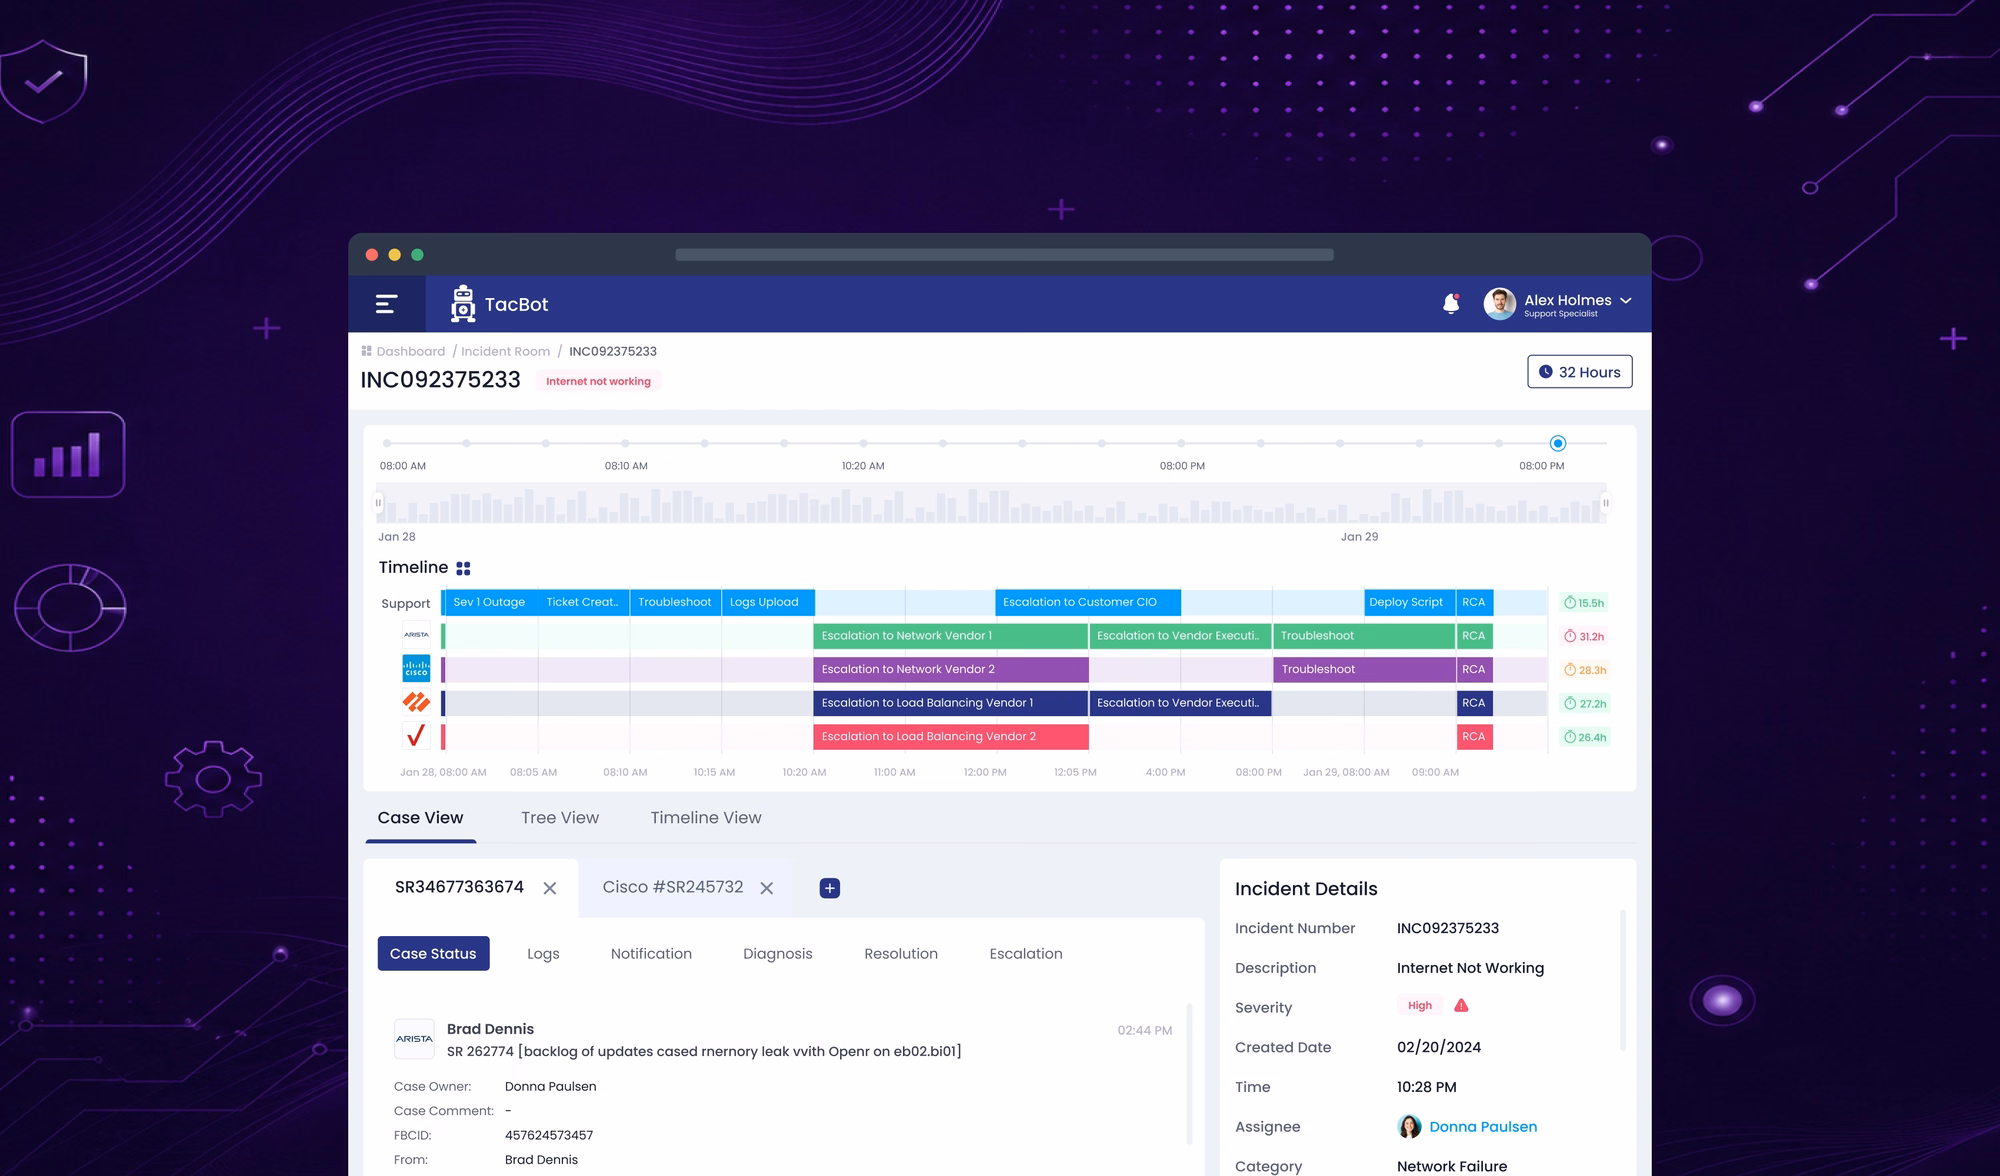Select the Cisco vendor row logo
This screenshot has width=2000, height=1176.
(x=416, y=669)
